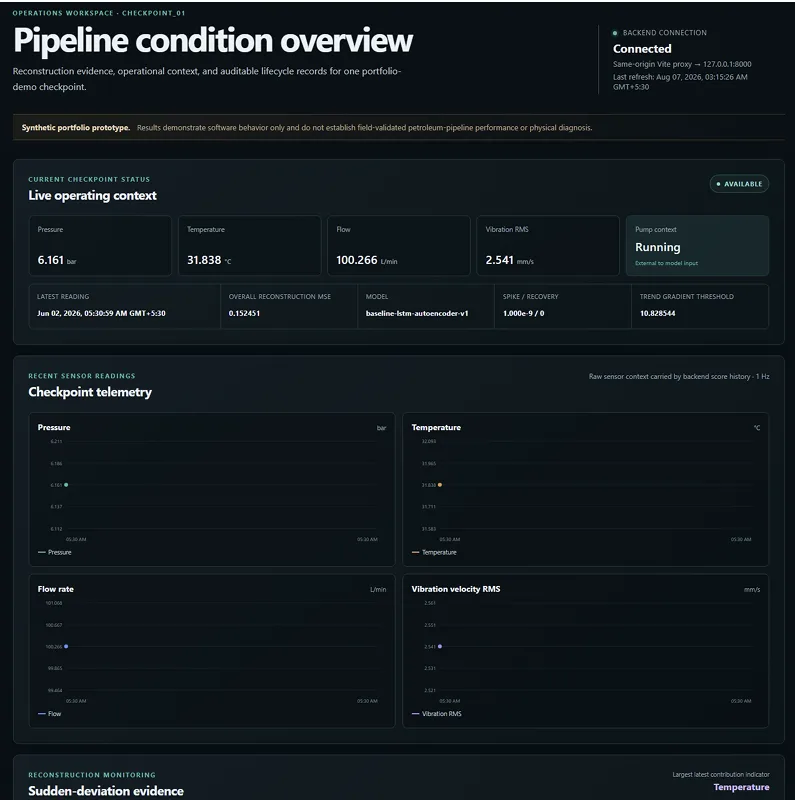795x800 pixels.
Task: Select the Temperature contribution indicator link
Action: coord(741,787)
